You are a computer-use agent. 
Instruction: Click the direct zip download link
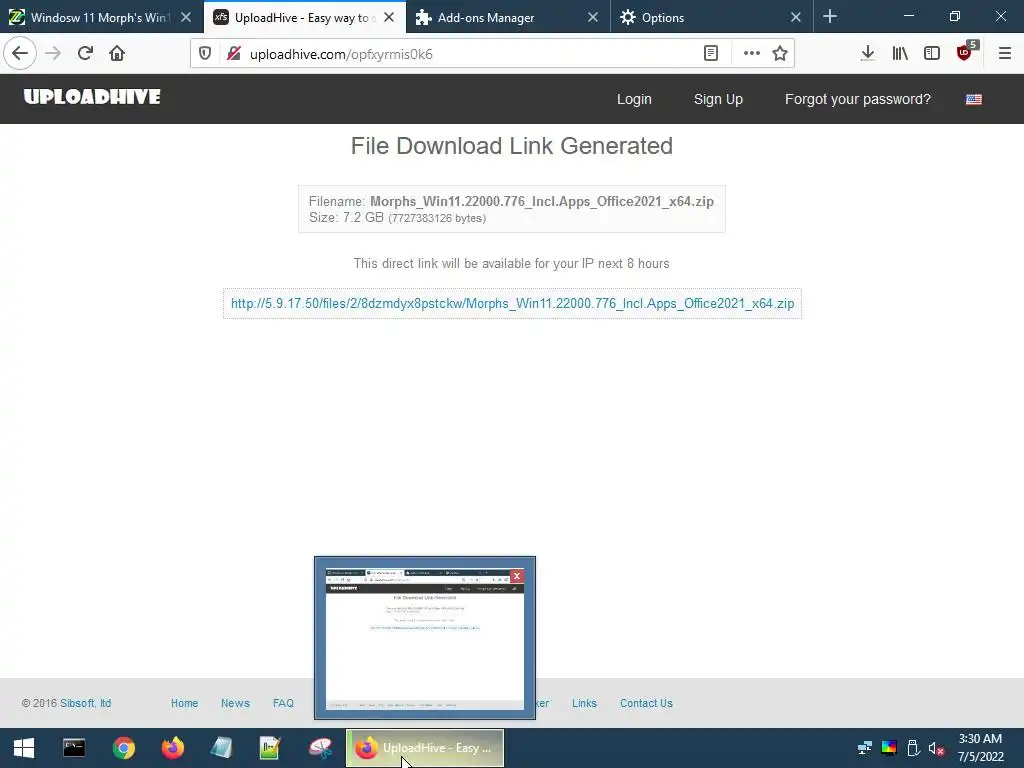tap(512, 304)
